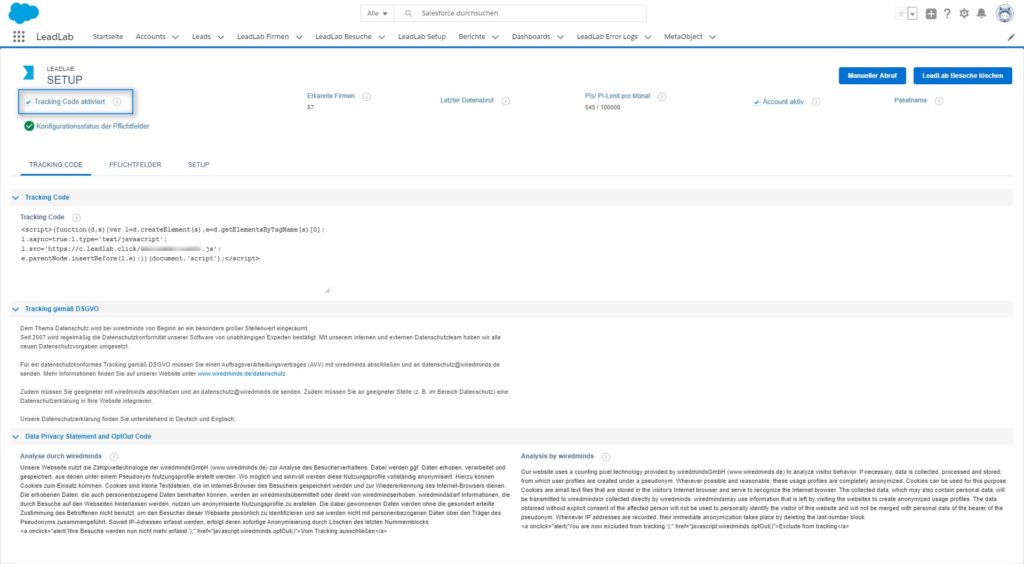Show info next to Tracking Code field label

pyautogui.click(x=76, y=217)
